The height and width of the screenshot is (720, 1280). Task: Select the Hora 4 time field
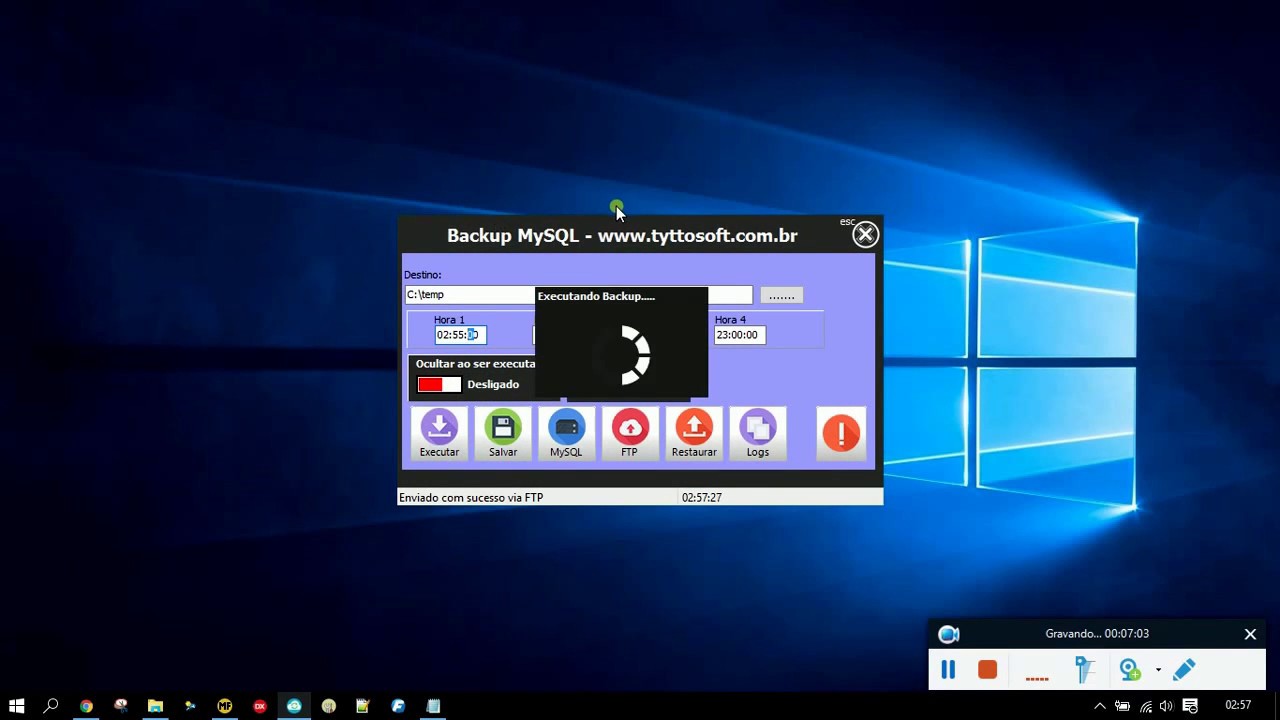click(739, 335)
